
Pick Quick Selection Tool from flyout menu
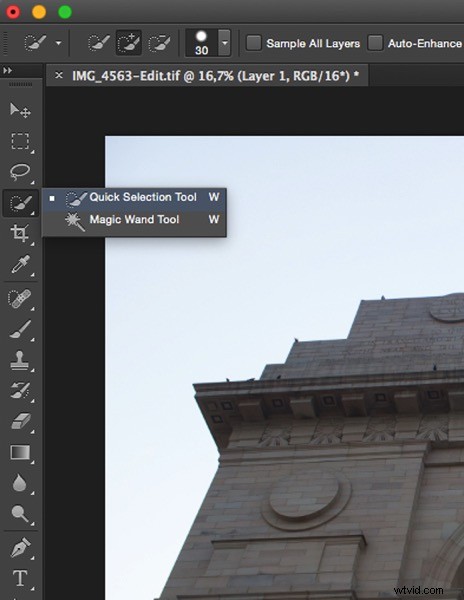pyautogui.click(x=134, y=198)
